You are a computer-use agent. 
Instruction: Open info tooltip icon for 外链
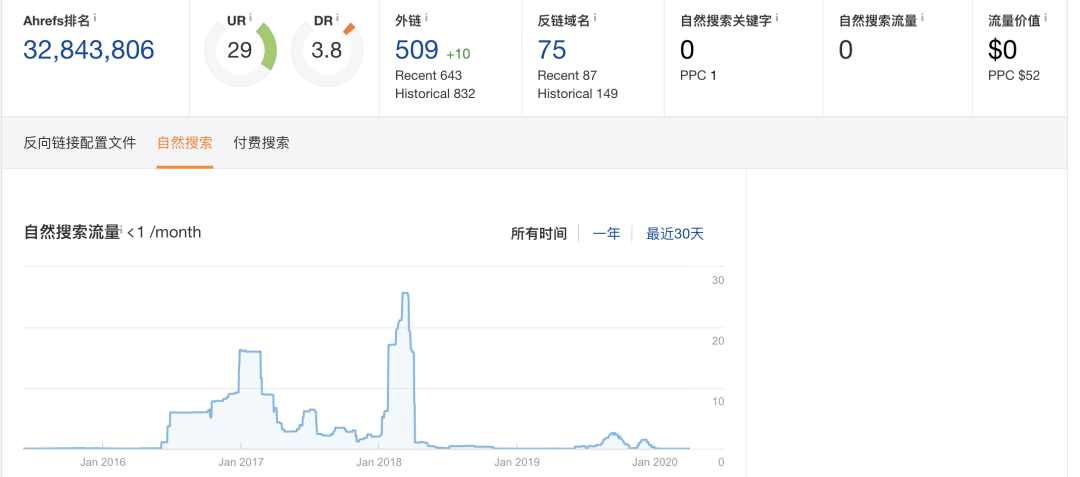[x=426, y=19]
